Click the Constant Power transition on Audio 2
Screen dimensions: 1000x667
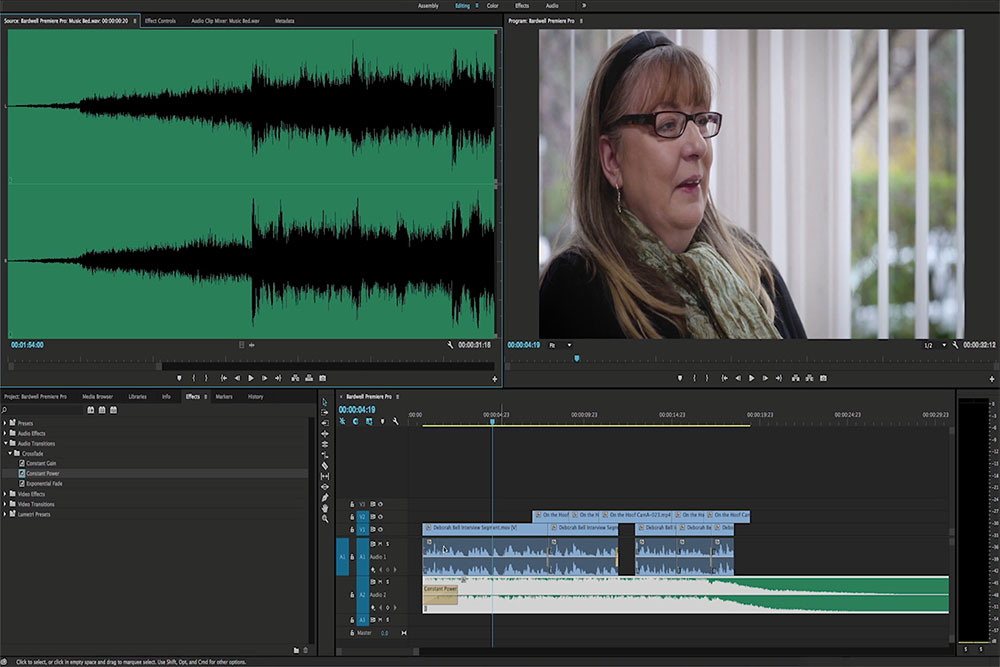pyautogui.click(x=440, y=594)
